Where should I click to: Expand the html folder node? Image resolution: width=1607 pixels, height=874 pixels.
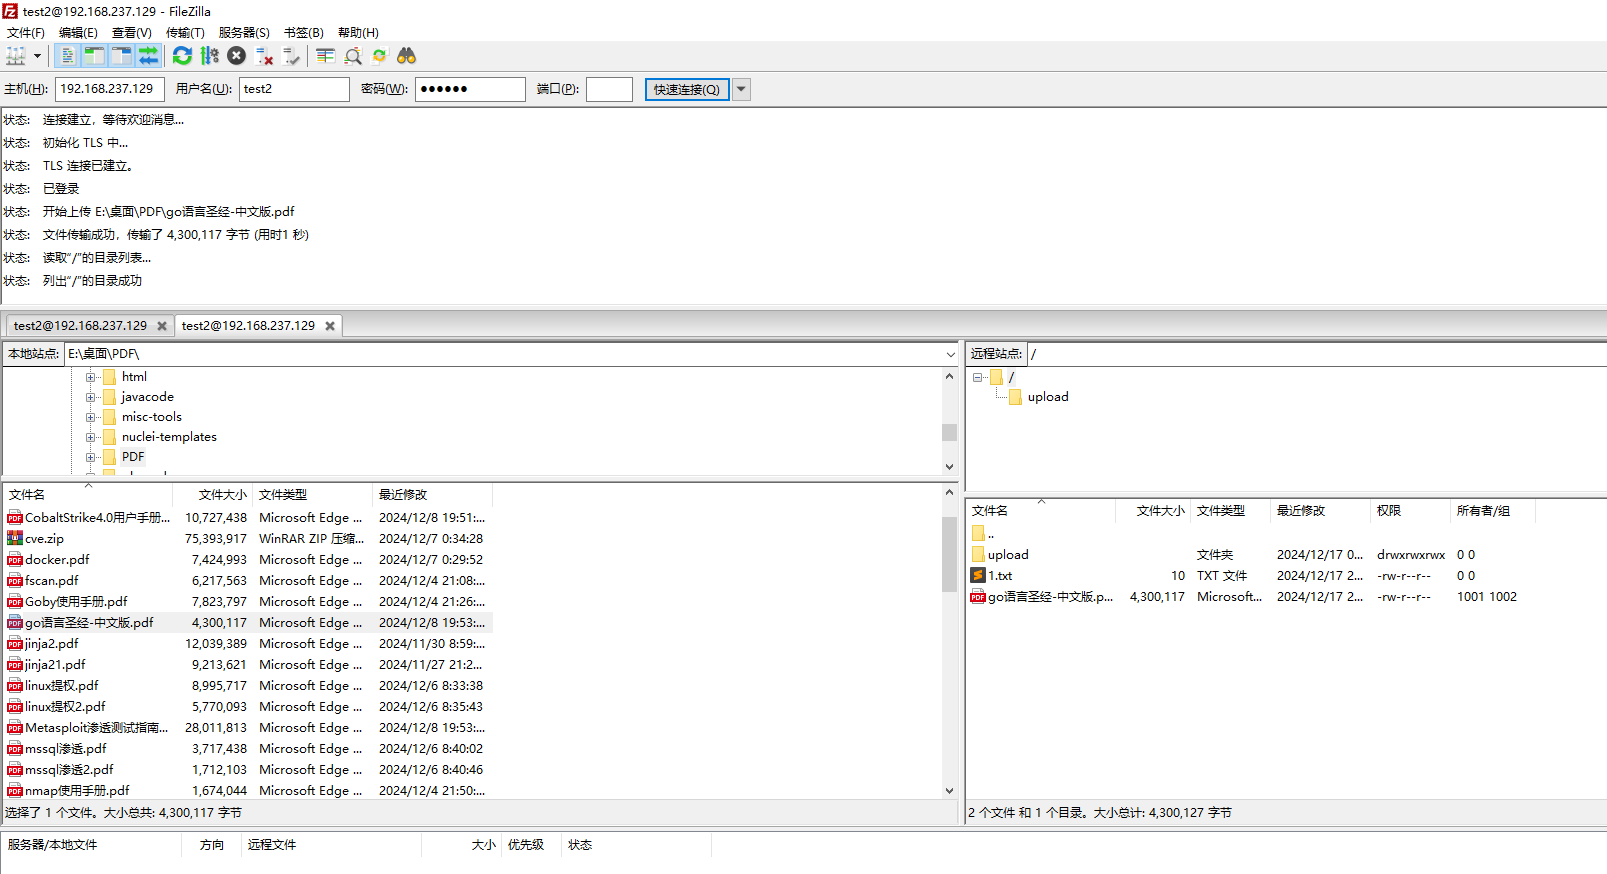click(91, 377)
